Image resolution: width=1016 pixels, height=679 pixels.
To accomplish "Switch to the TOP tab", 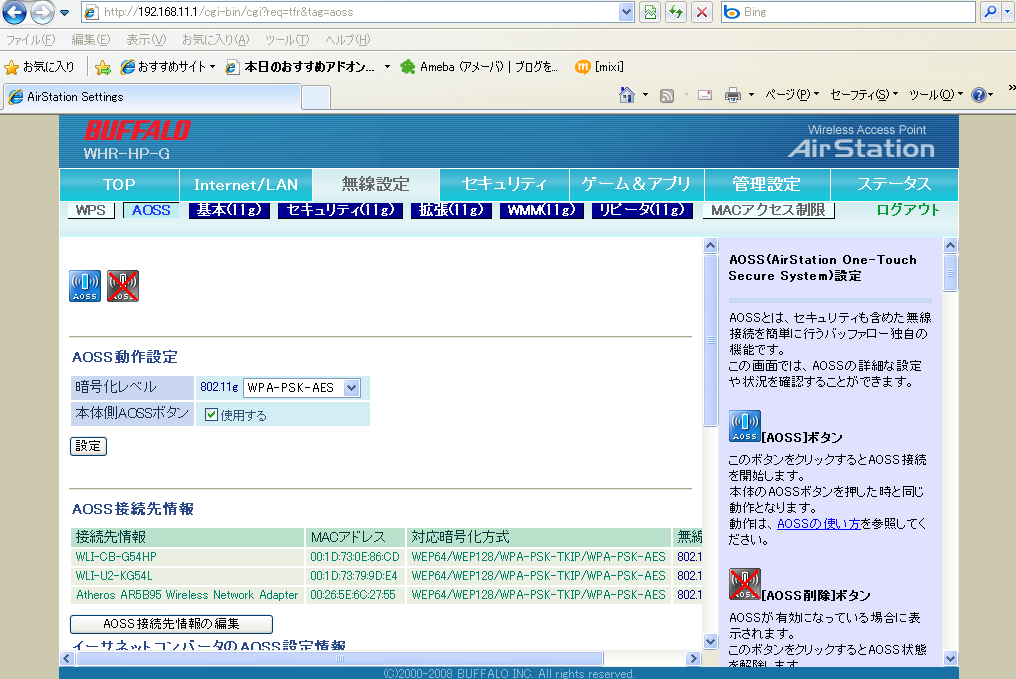I will pyautogui.click(x=119, y=185).
